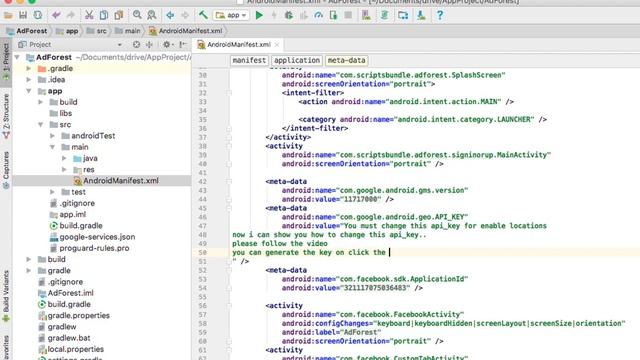Click the Open folder toolbar icon
Viewport: 640px width, 360px height.
8,16
